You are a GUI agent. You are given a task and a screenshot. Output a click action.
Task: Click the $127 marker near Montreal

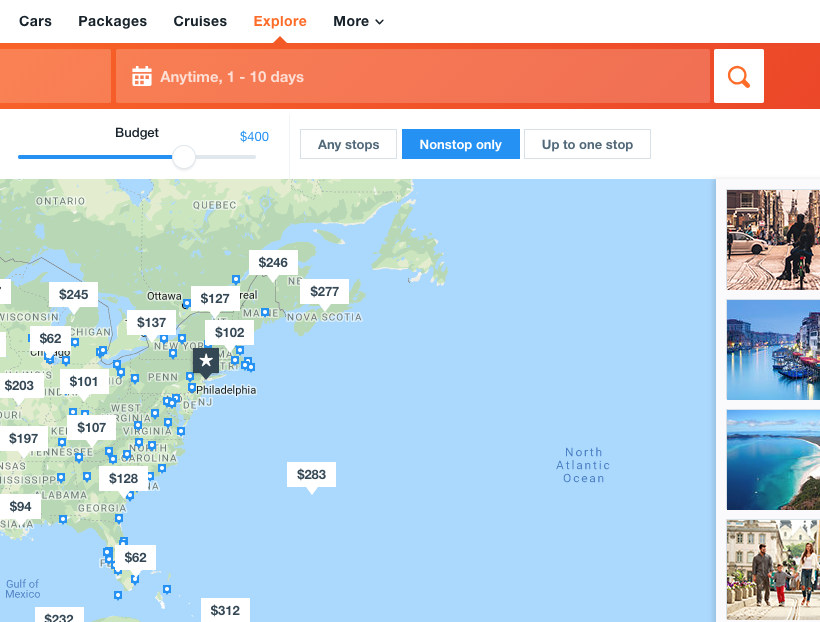tap(214, 298)
